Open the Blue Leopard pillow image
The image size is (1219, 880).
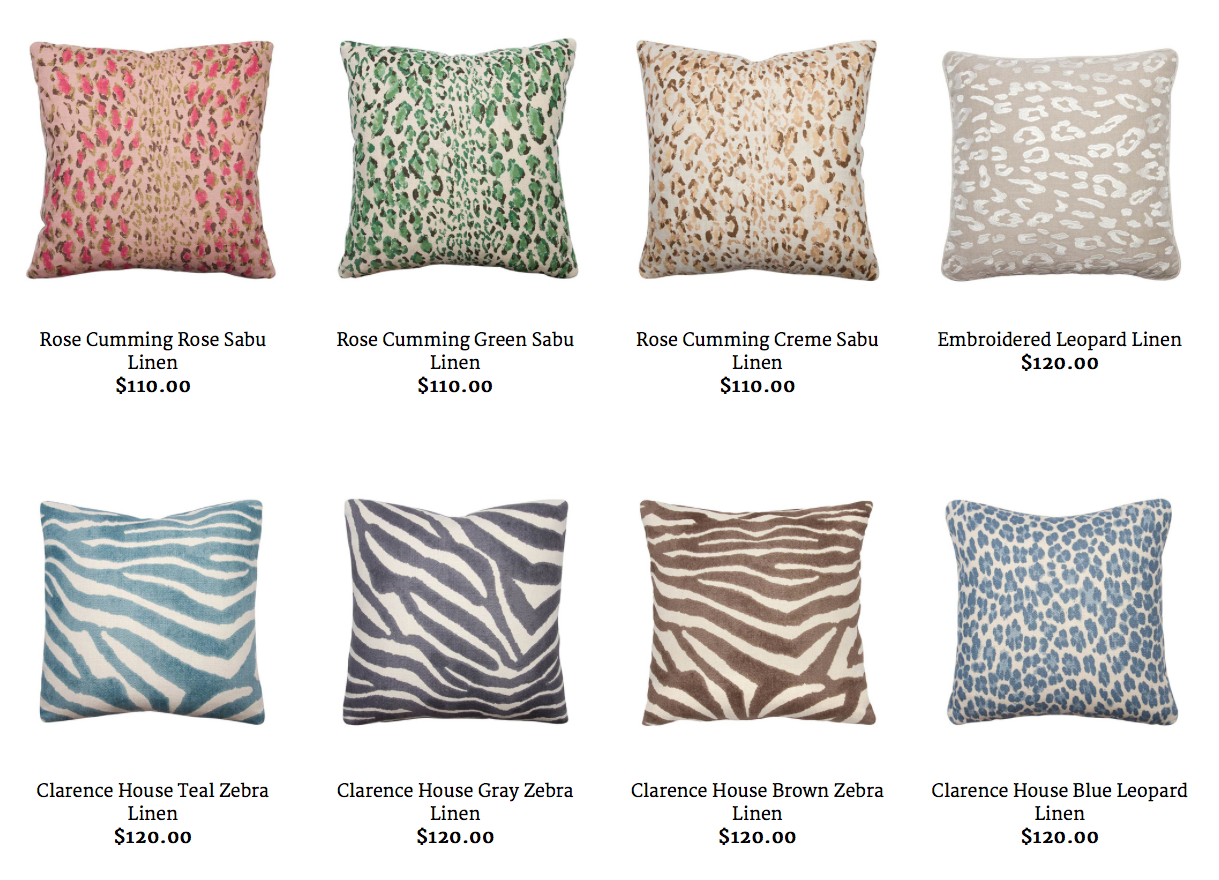[x=1060, y=612]
